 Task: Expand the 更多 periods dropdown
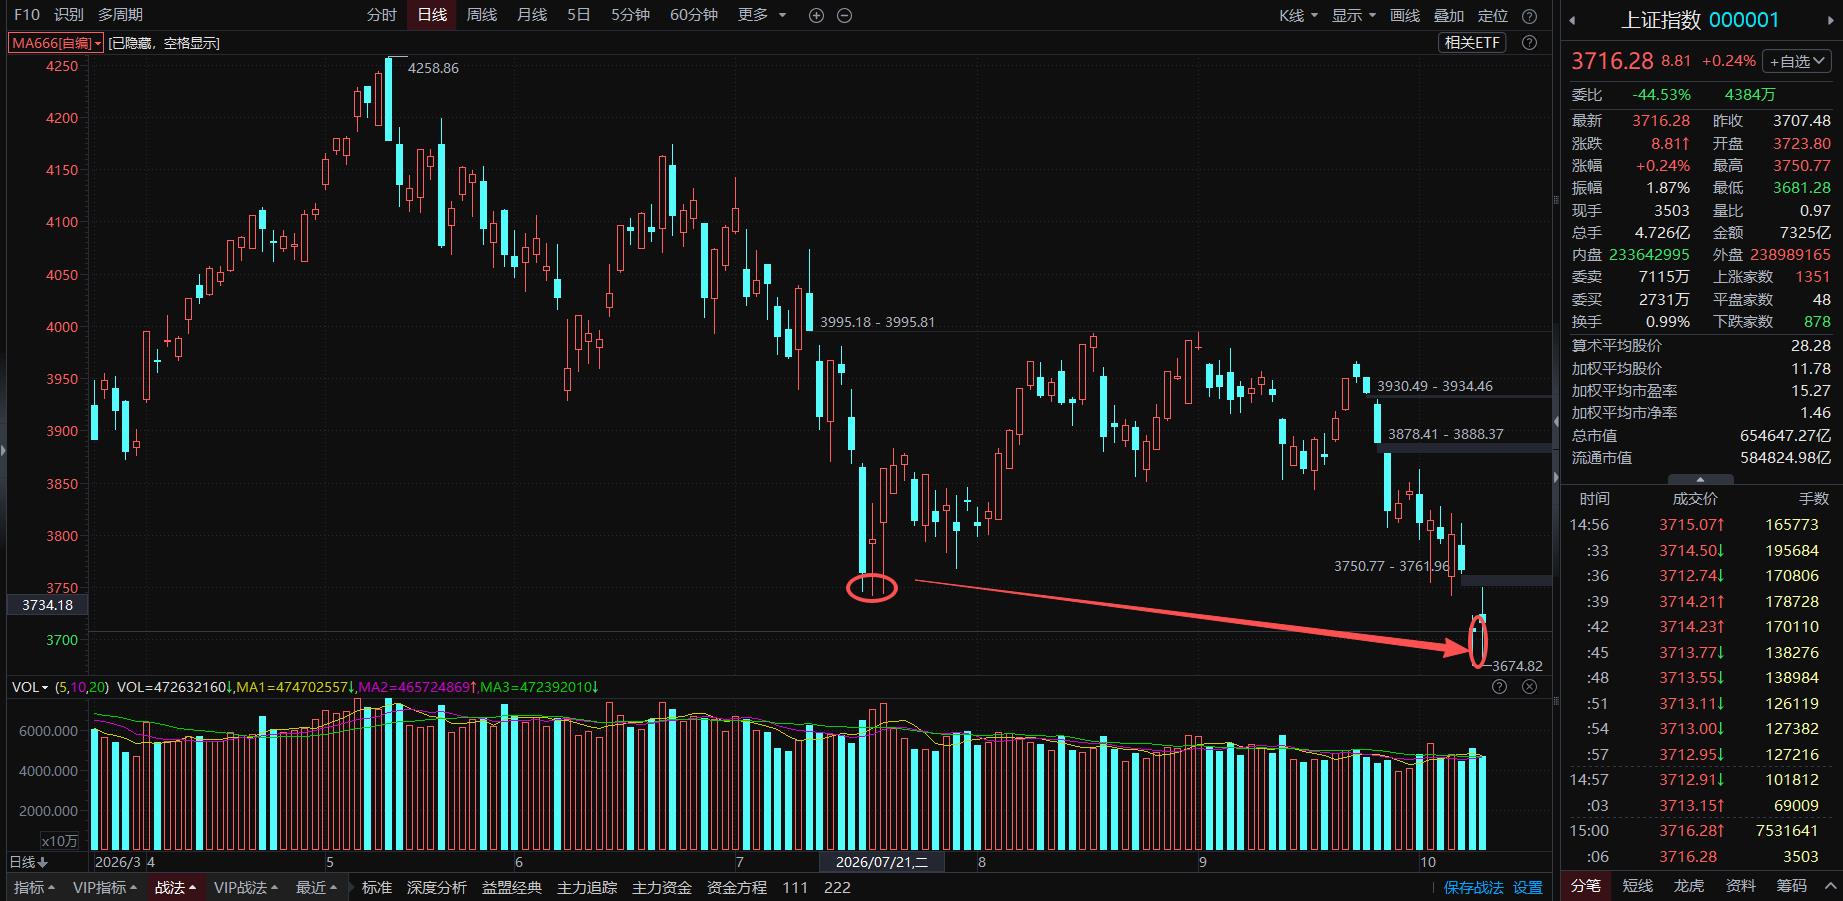[x=762, y=15]
